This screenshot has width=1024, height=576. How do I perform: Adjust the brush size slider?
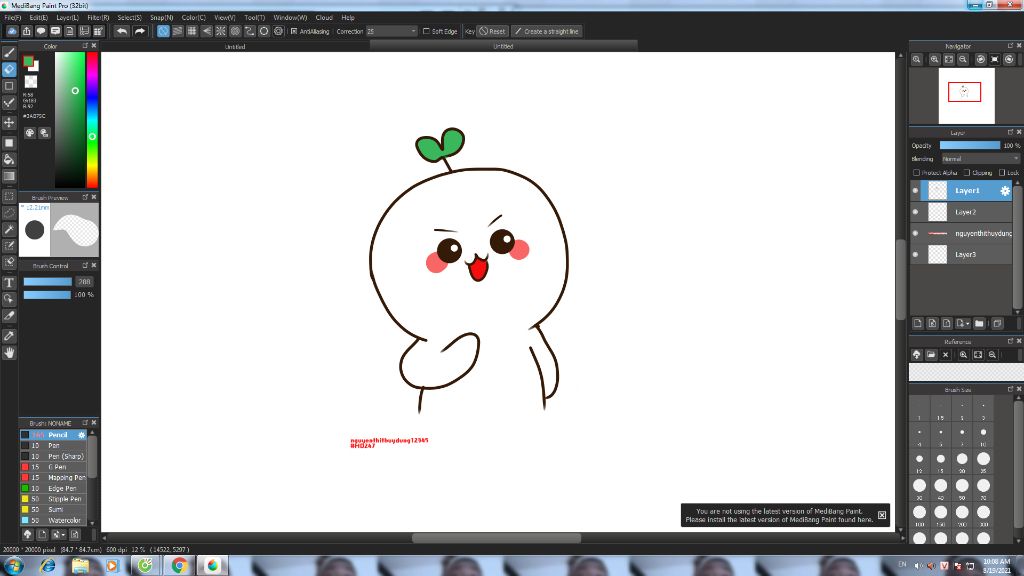coord(48,281)
